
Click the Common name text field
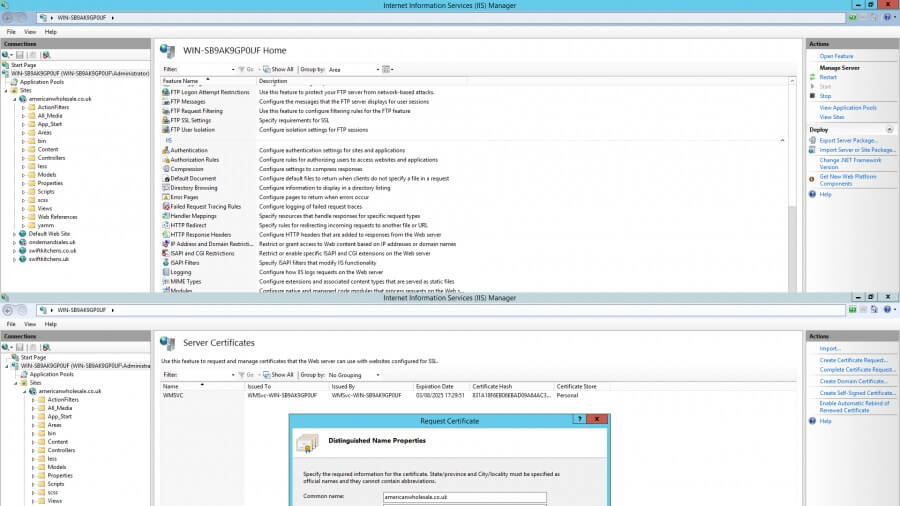[x=464, y=497]
